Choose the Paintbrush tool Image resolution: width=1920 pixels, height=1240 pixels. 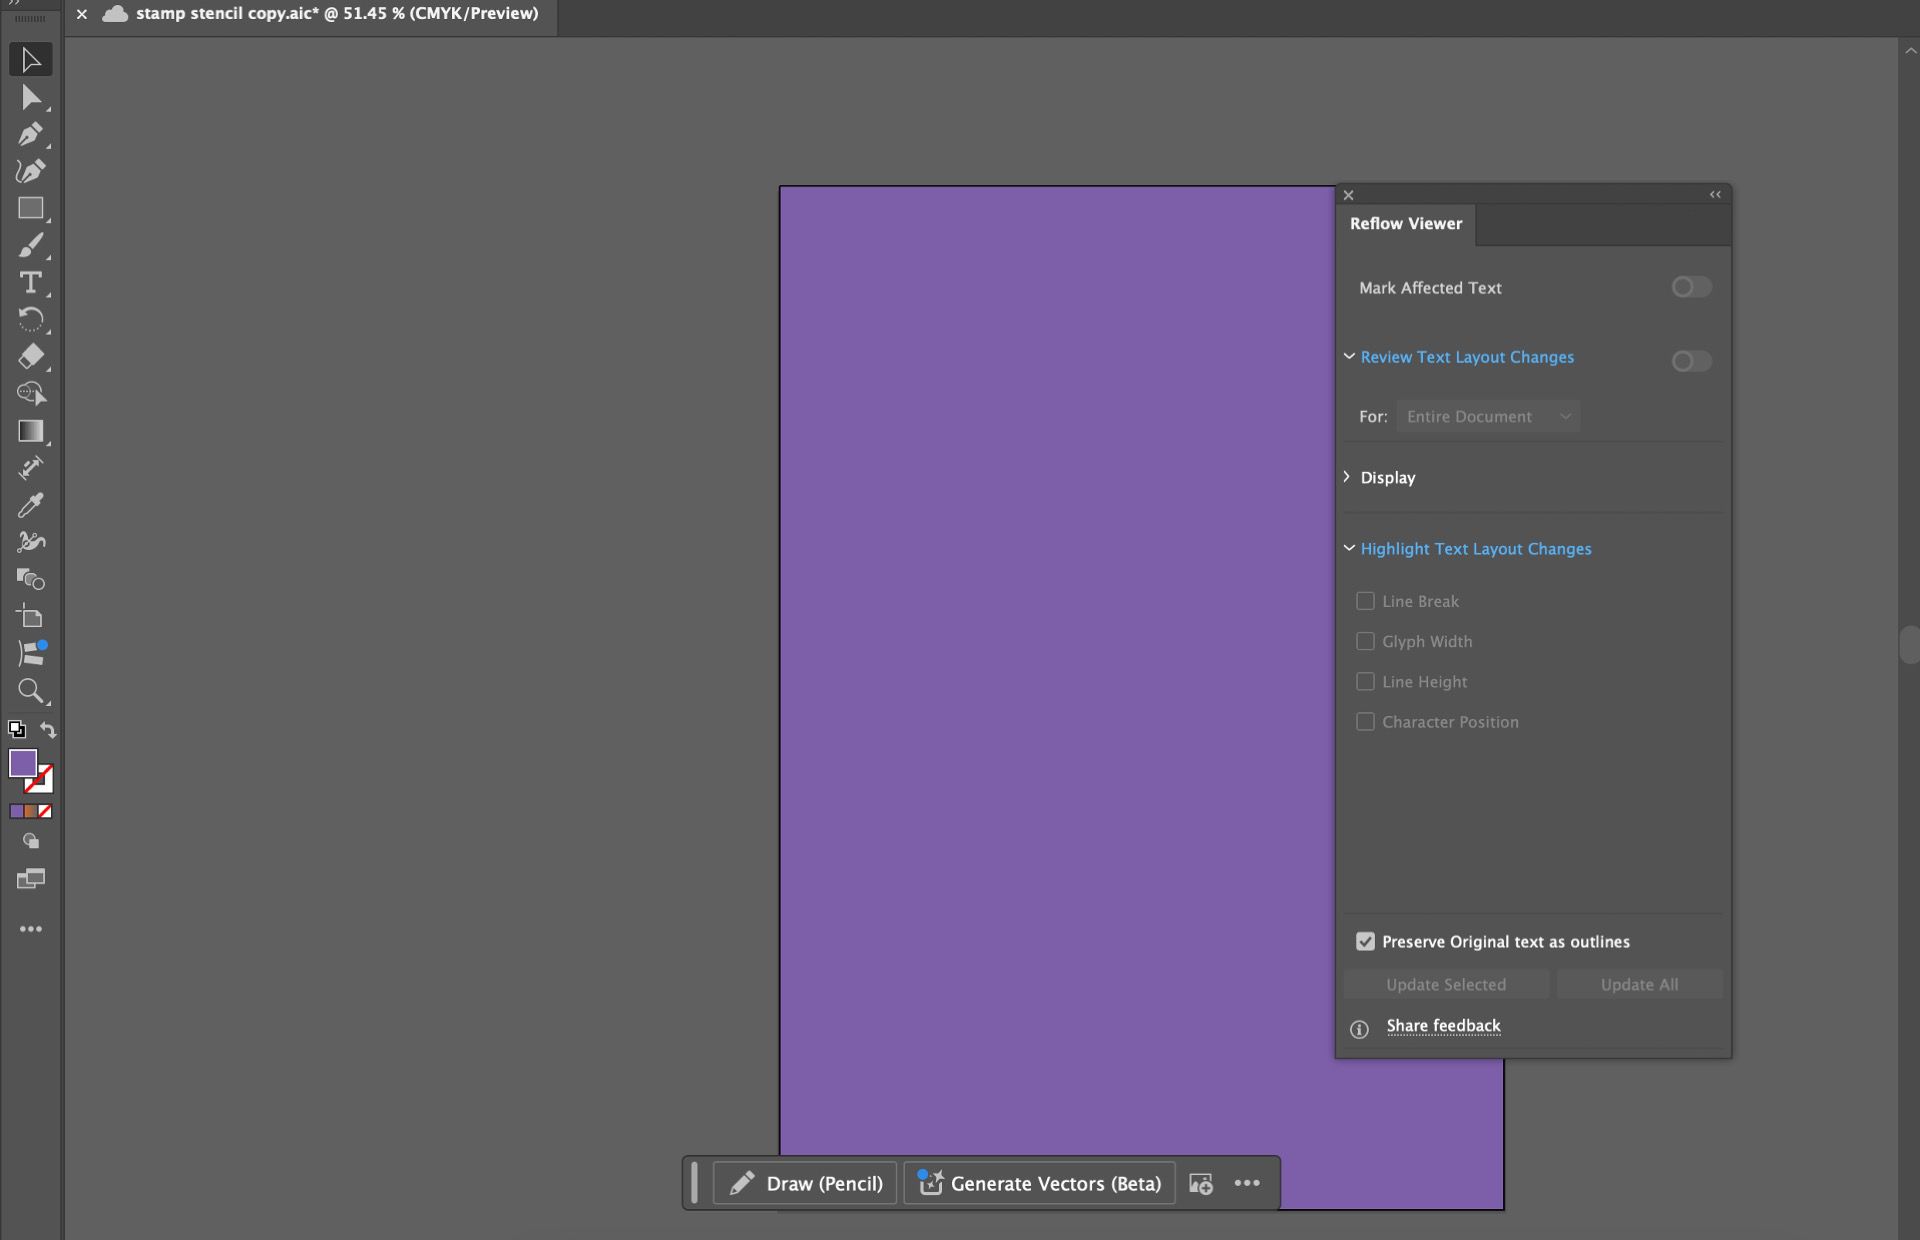(30, 246)
